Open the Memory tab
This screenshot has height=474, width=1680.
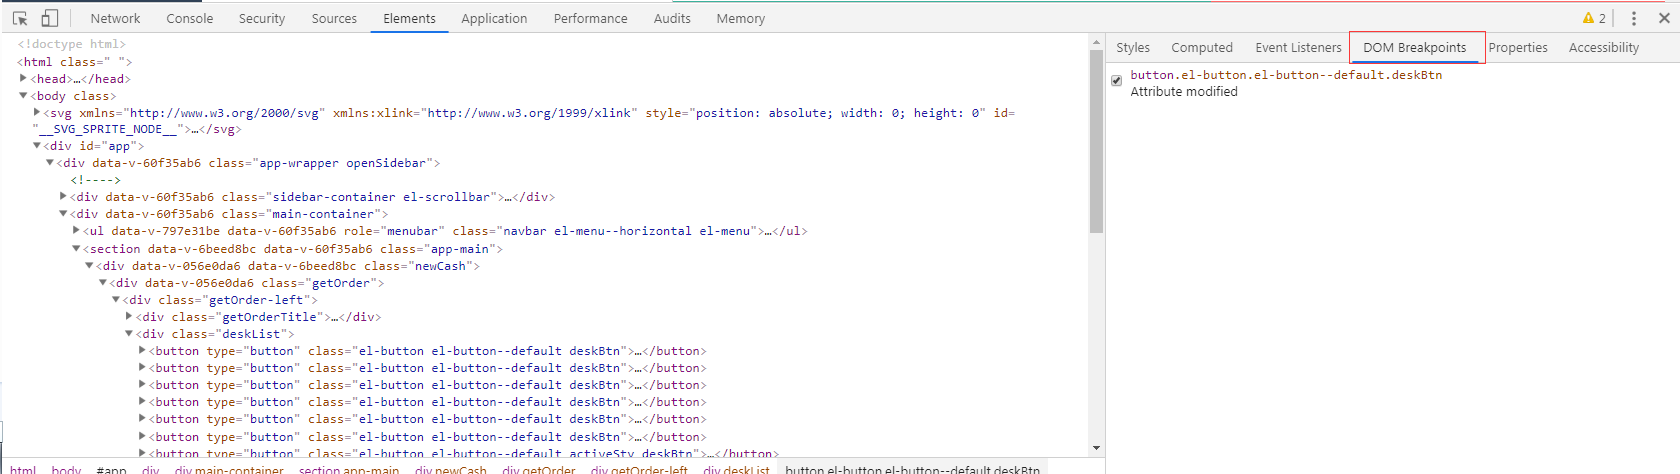(x=740, y=18)
